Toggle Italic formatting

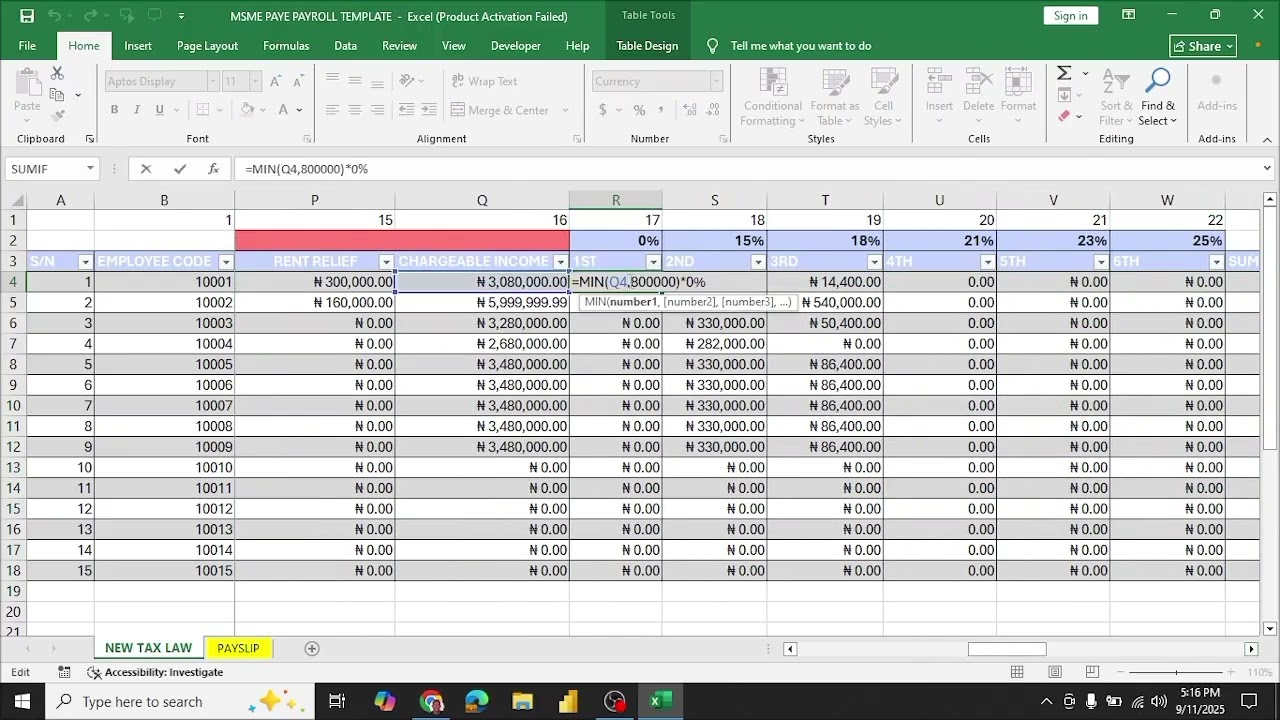[138, 110]
